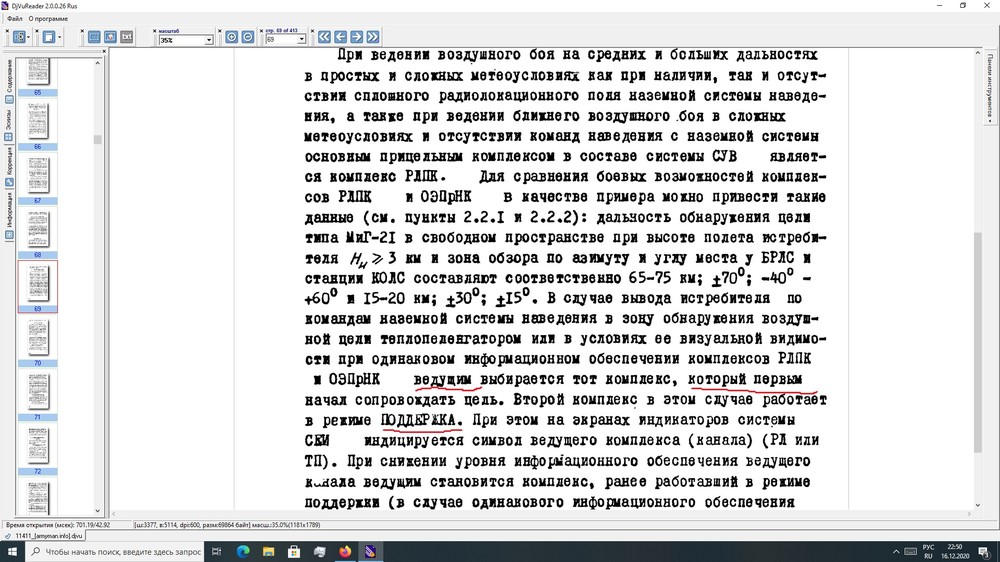Click the zoom in plus icon
The image size is (1000, 562).
[x=232, y=37]
